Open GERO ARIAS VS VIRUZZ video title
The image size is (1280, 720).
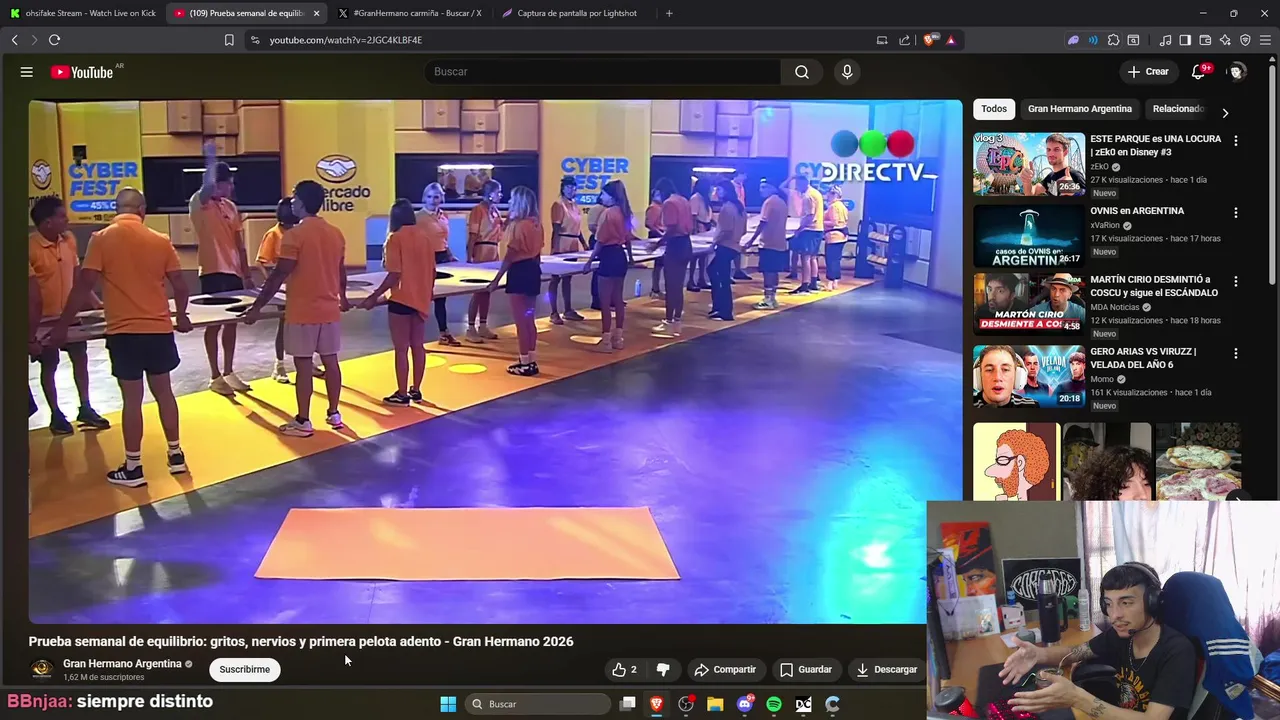(1143, 358)
